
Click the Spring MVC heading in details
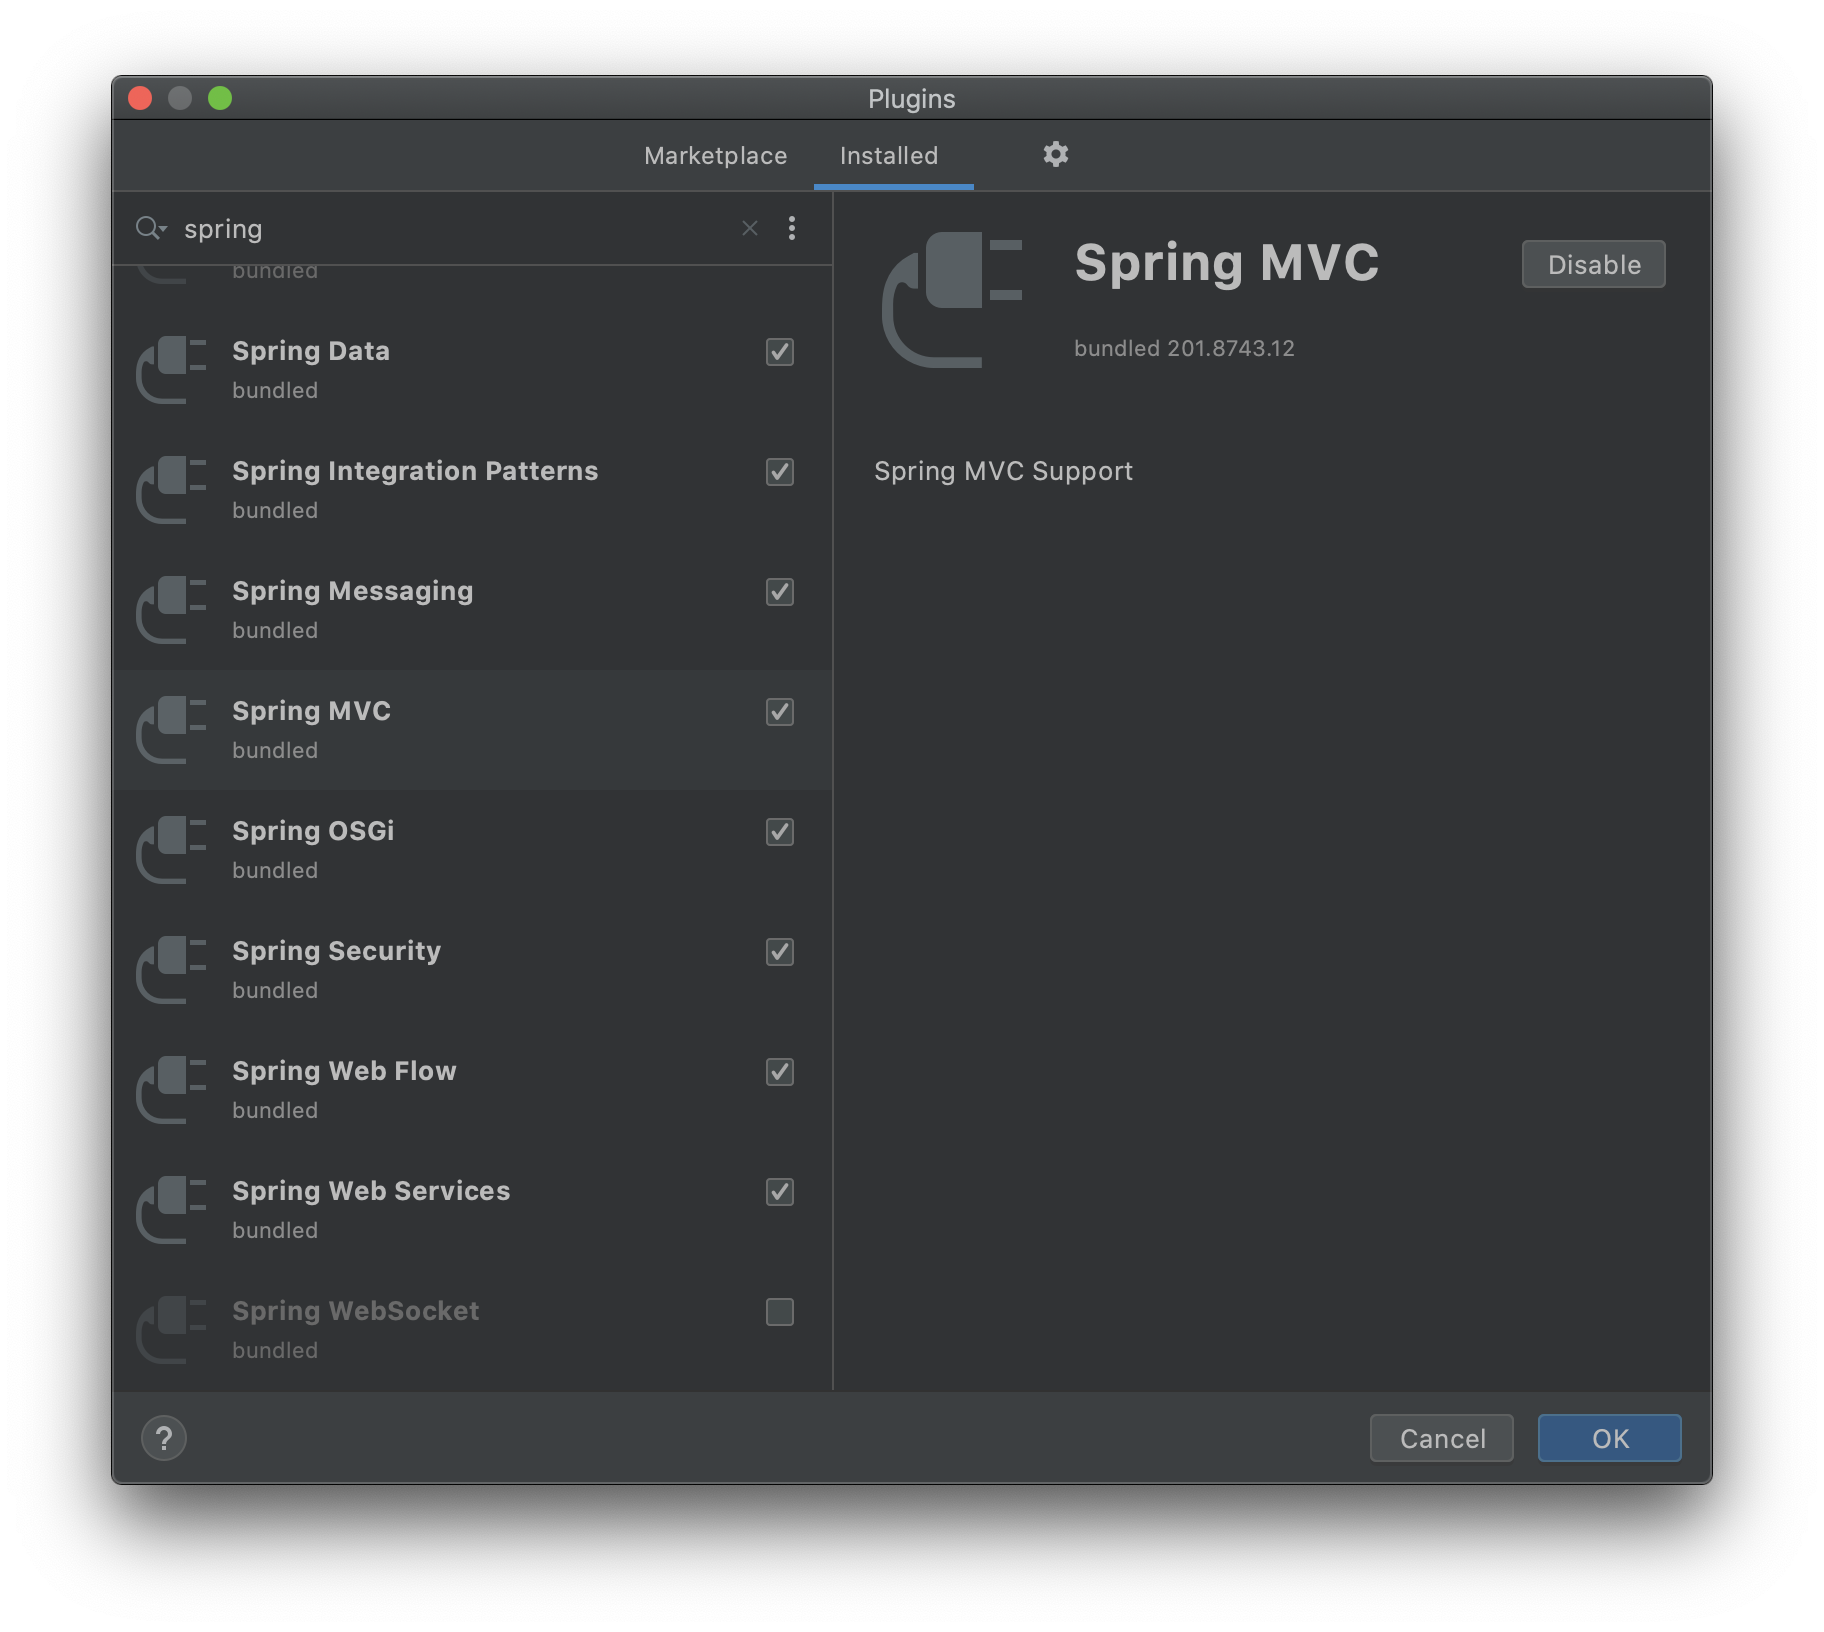[1226, 263]
